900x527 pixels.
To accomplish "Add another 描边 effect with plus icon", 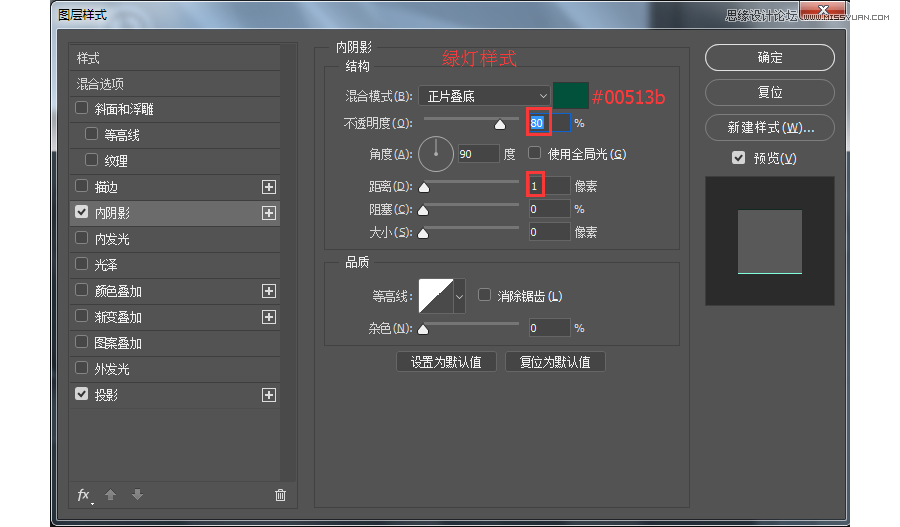I will point(269,187).
